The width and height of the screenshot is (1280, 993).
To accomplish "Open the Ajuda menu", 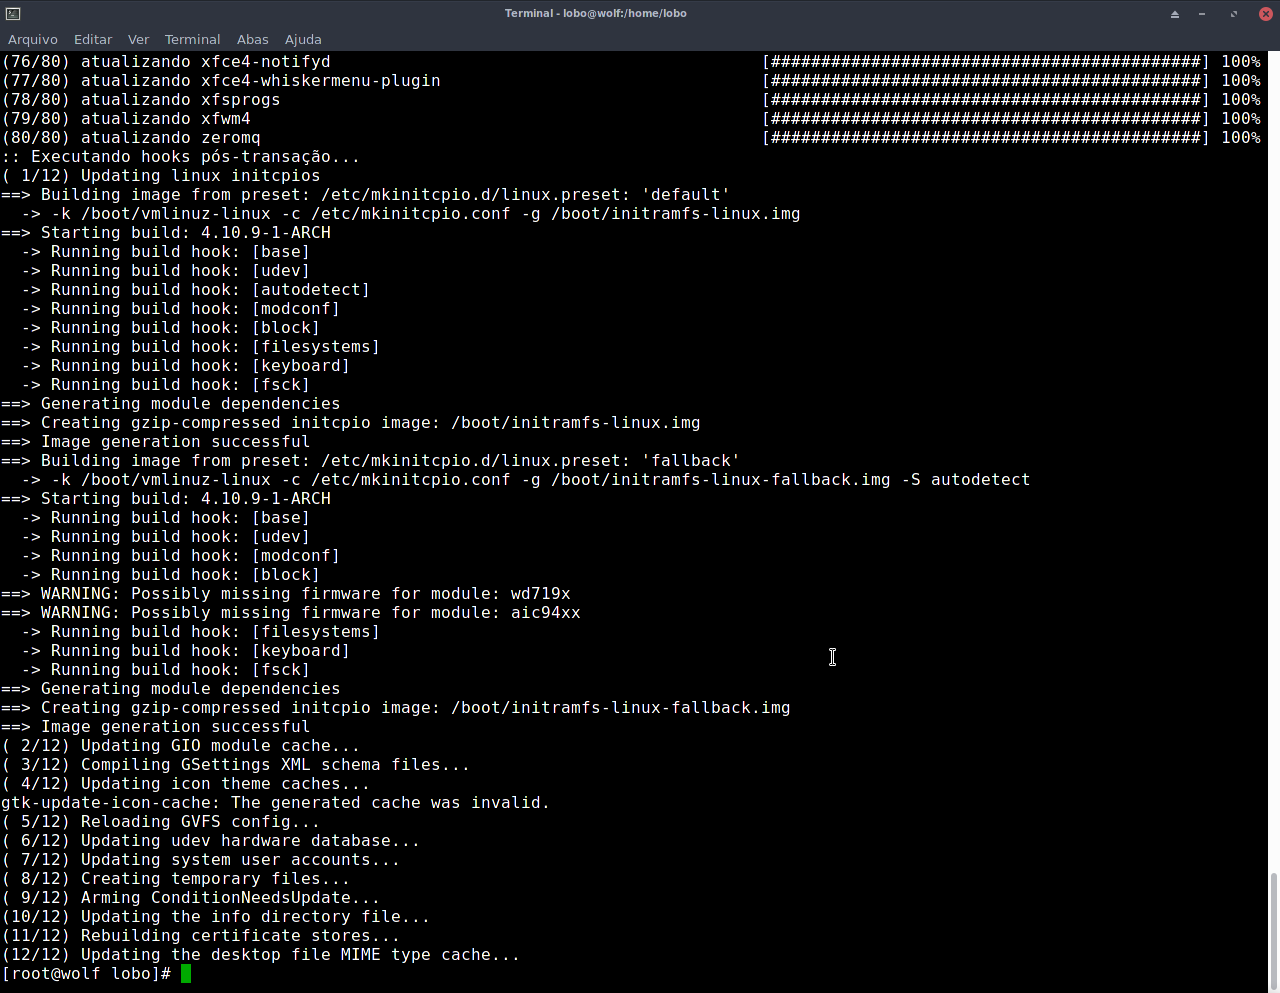I will (x=302, y=39).
